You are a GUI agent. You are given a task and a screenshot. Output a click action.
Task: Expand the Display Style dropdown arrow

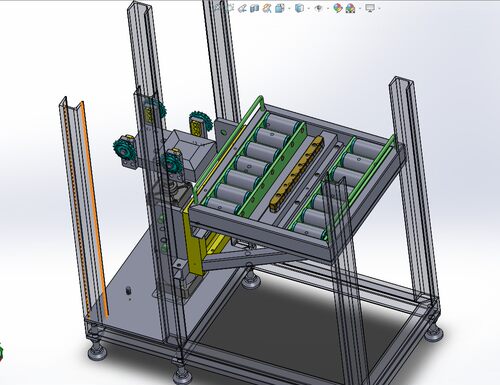coord(309,8)
